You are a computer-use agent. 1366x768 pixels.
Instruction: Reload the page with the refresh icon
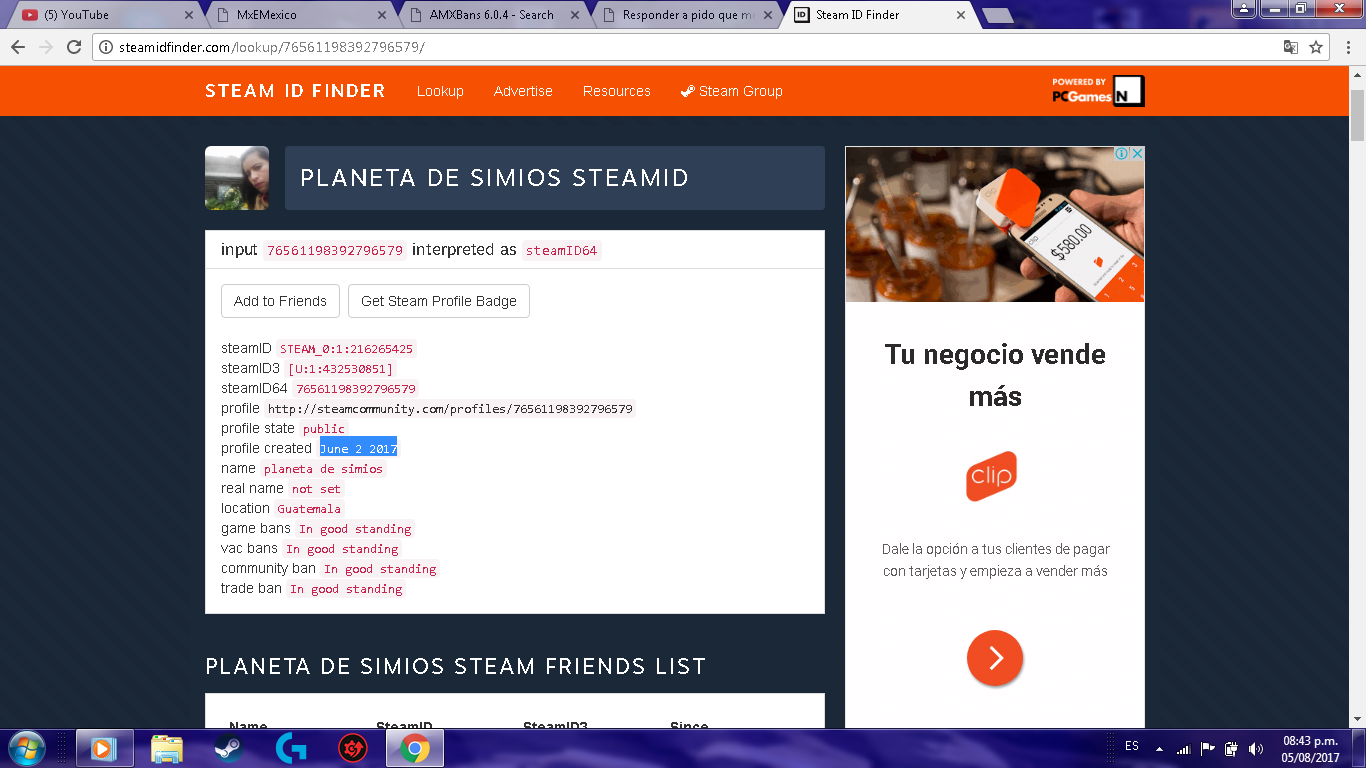(74, 47)
